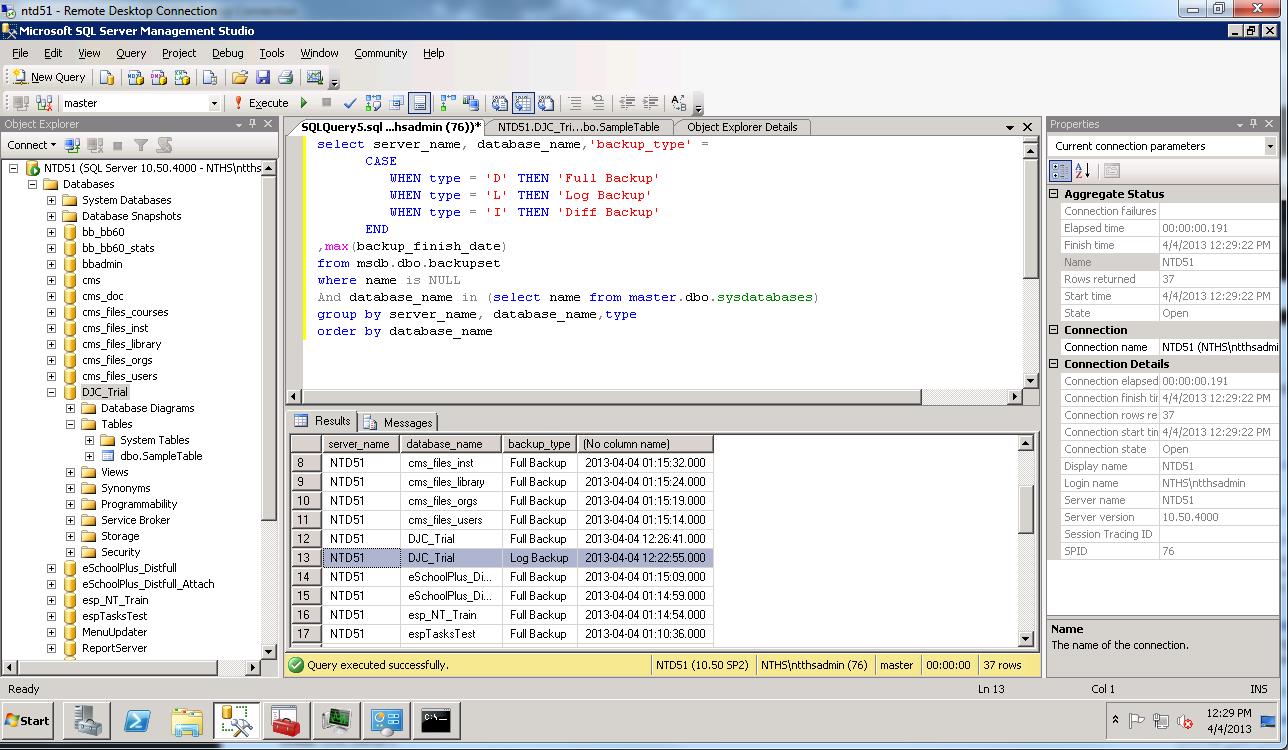
Task: Switch to NTD51.DJC_Tri...bo.SampleTable tab
Action: point(579,127)
